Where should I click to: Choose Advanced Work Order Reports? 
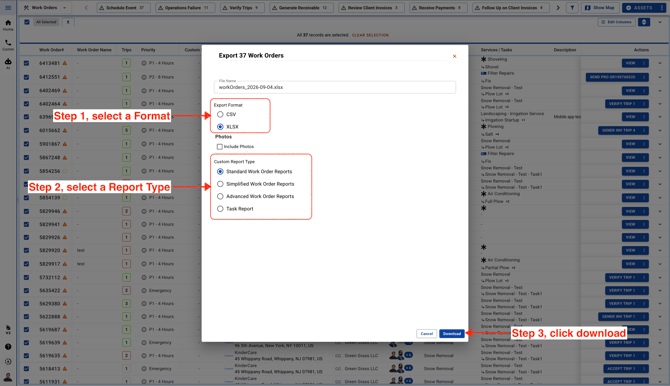tap(220, 196)
